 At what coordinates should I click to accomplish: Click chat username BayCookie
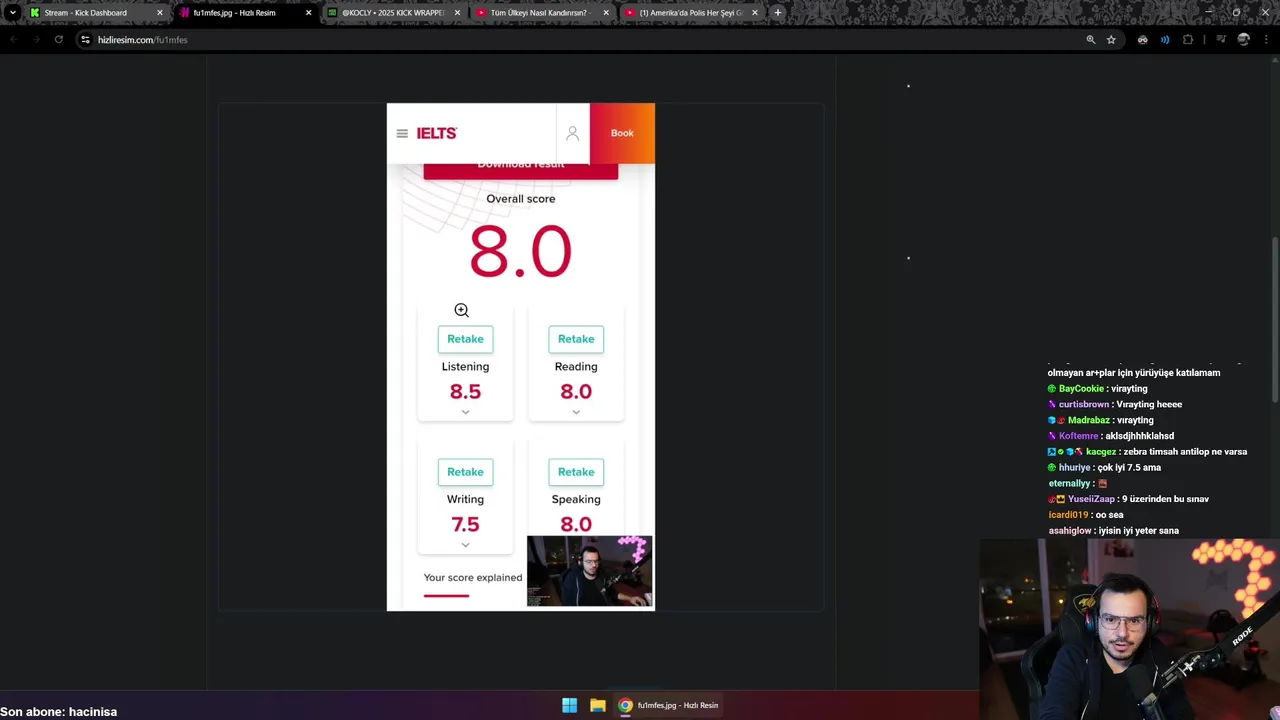click(1081, 389)
